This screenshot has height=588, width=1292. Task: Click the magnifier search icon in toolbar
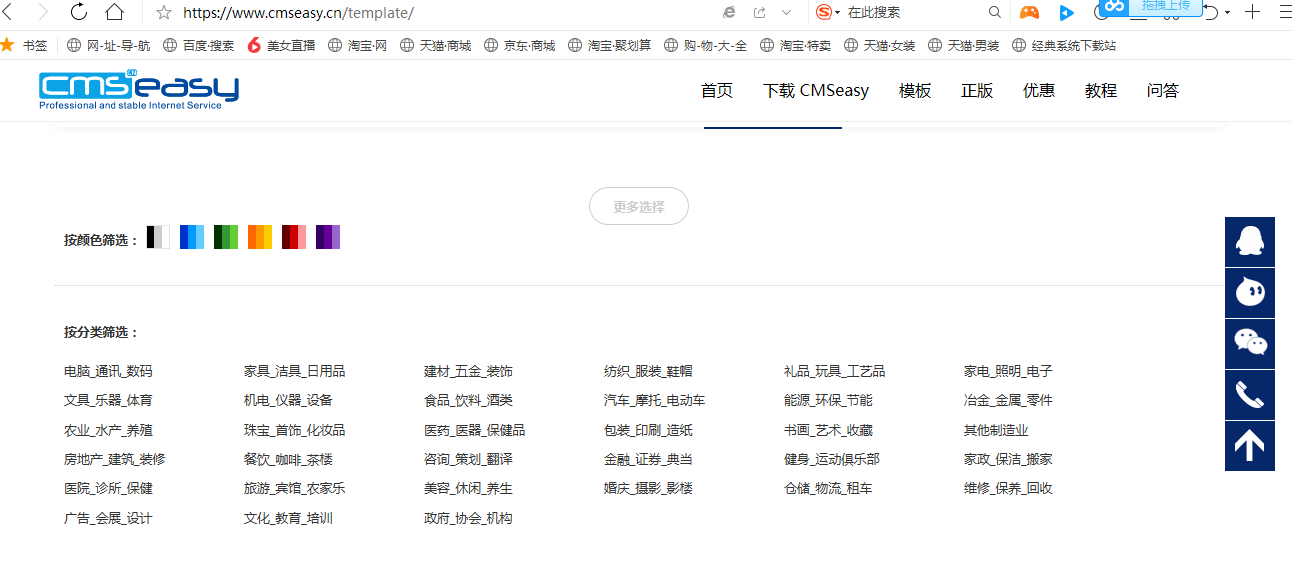coord(994,12)
